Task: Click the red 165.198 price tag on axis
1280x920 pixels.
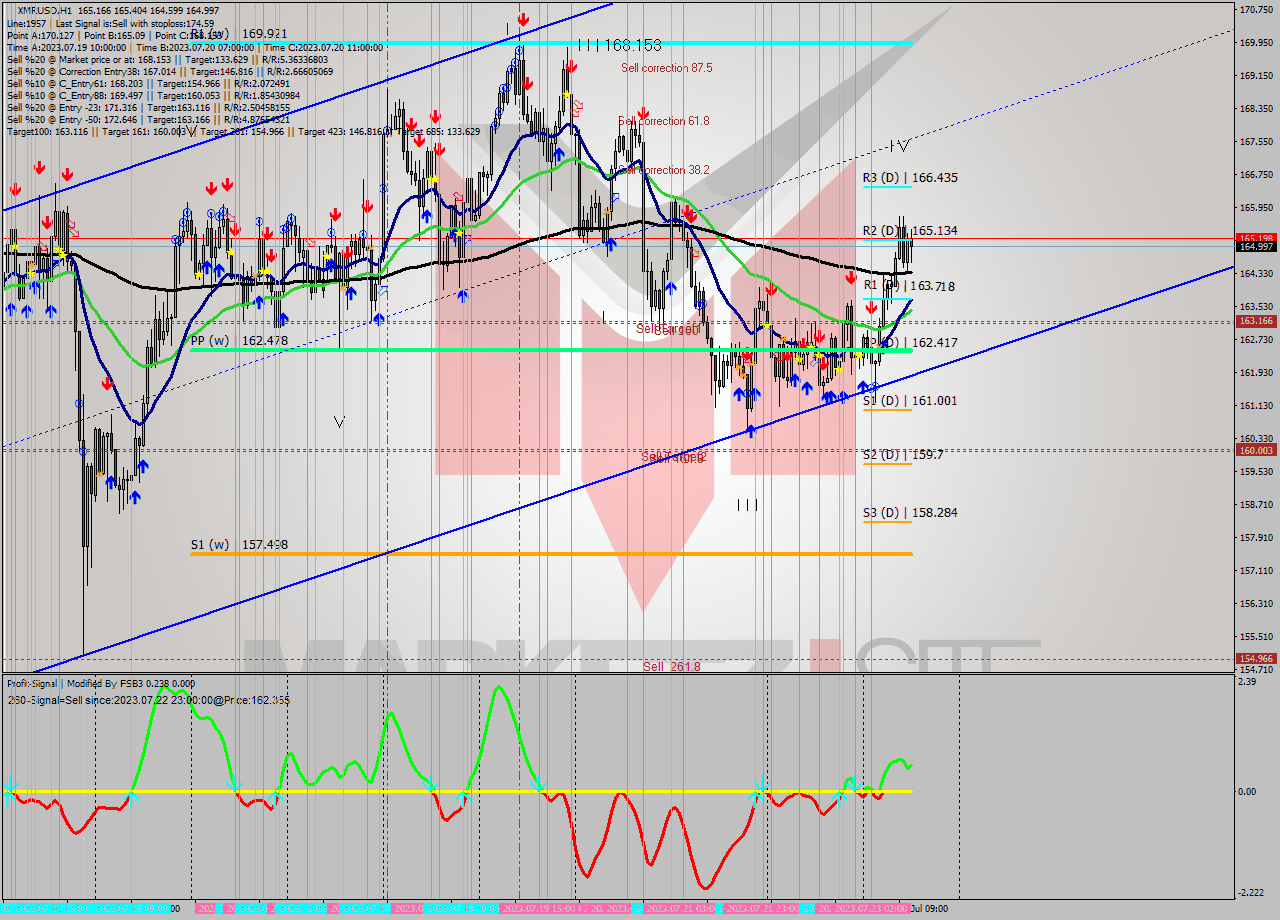Action: [x=1255, y=238]
